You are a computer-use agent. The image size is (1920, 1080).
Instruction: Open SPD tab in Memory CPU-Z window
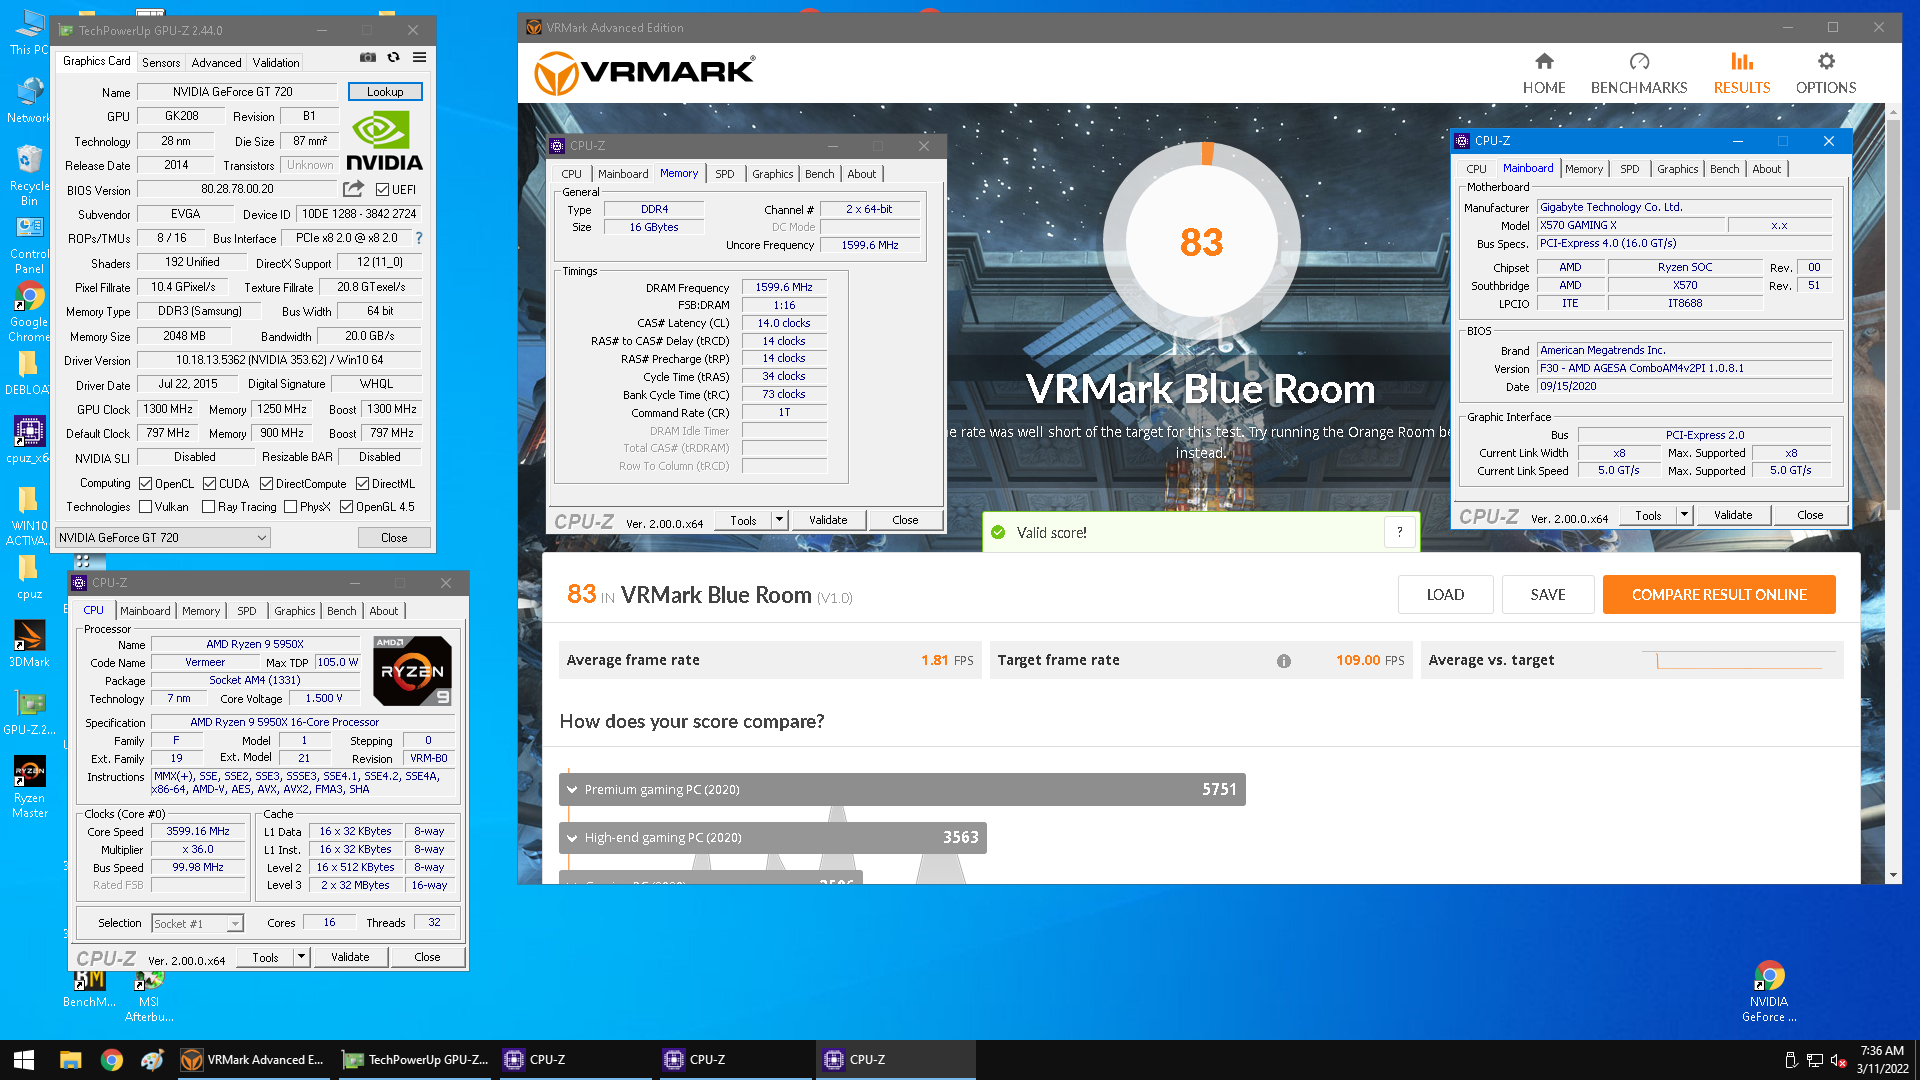pos(725,174)
